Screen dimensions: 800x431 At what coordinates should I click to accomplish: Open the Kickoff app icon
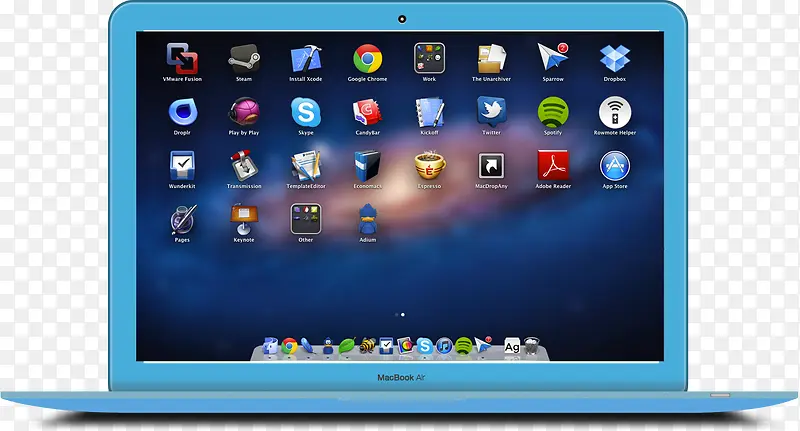(x=429, y=112)
